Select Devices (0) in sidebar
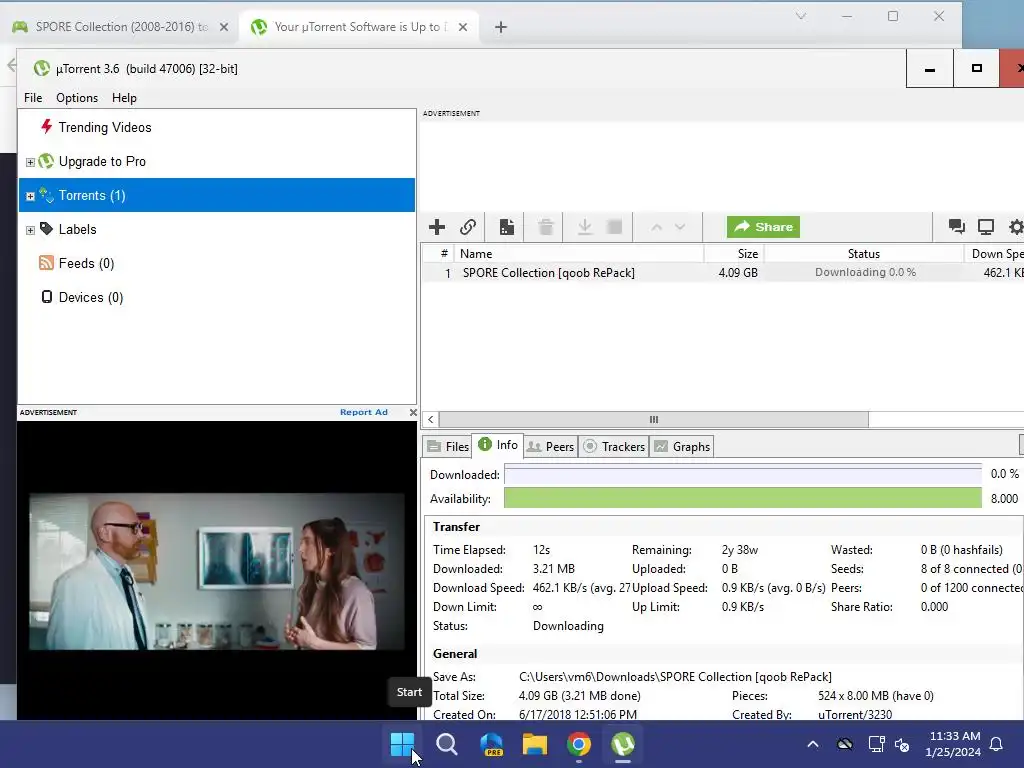 pos(91,297)
